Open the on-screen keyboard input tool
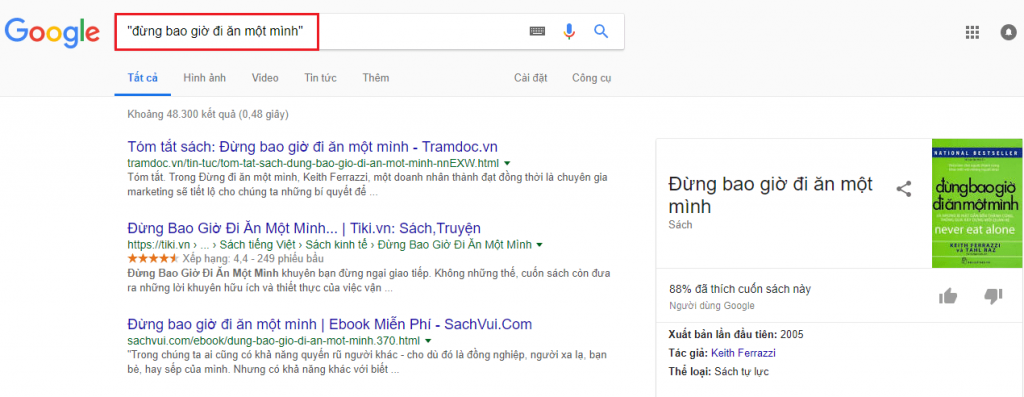 click(x=537, y=31)
